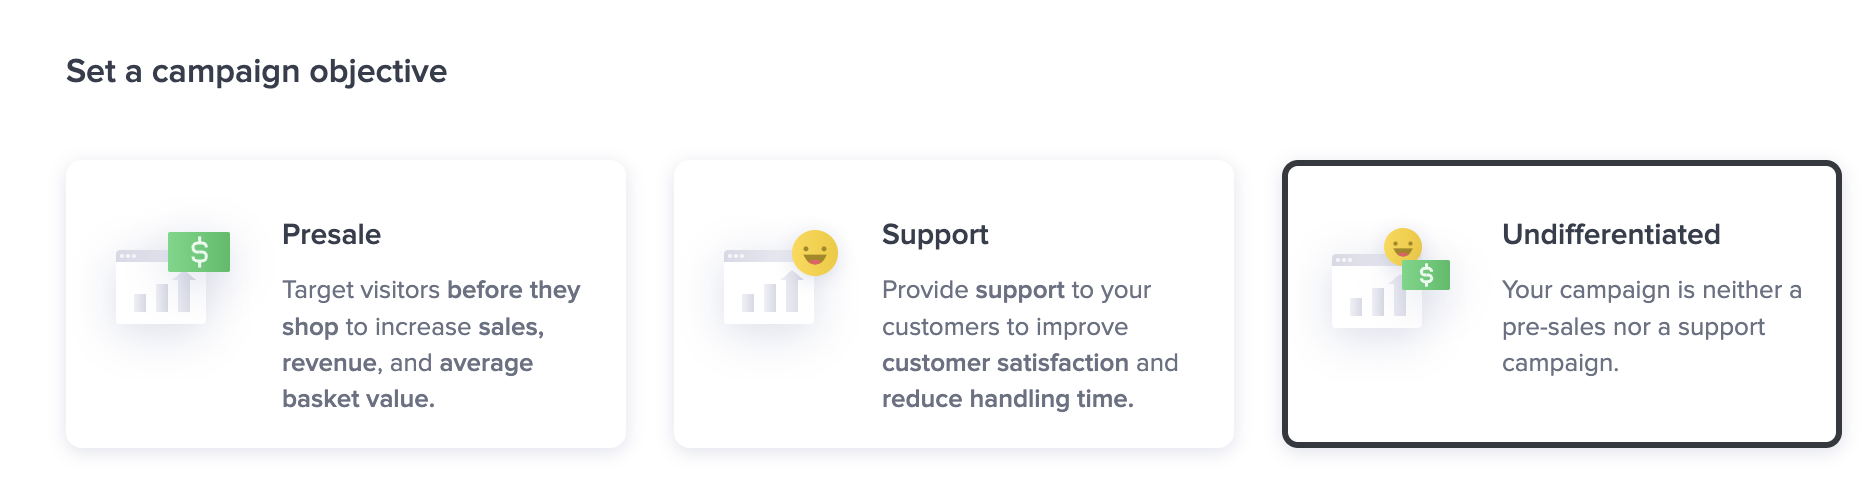Click the Support title text

tap(935, 236)
